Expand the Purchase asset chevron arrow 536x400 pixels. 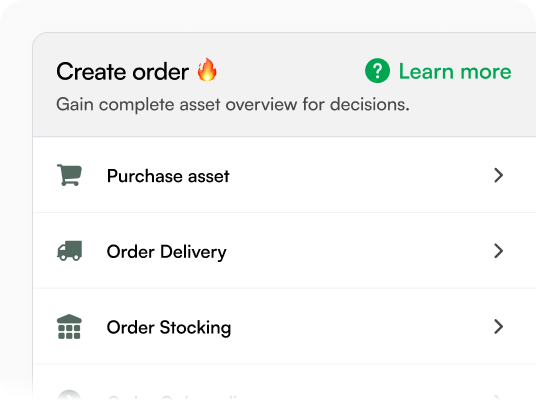498,175
